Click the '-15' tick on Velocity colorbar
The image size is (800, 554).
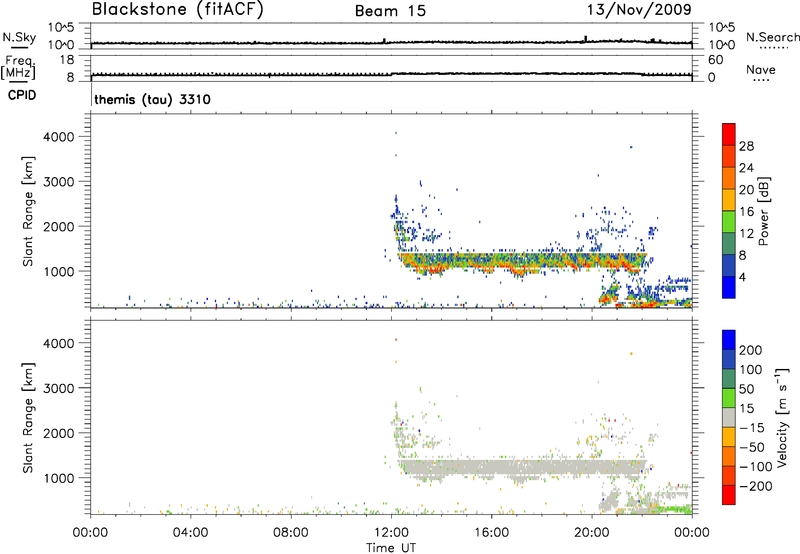click(751, 428)
